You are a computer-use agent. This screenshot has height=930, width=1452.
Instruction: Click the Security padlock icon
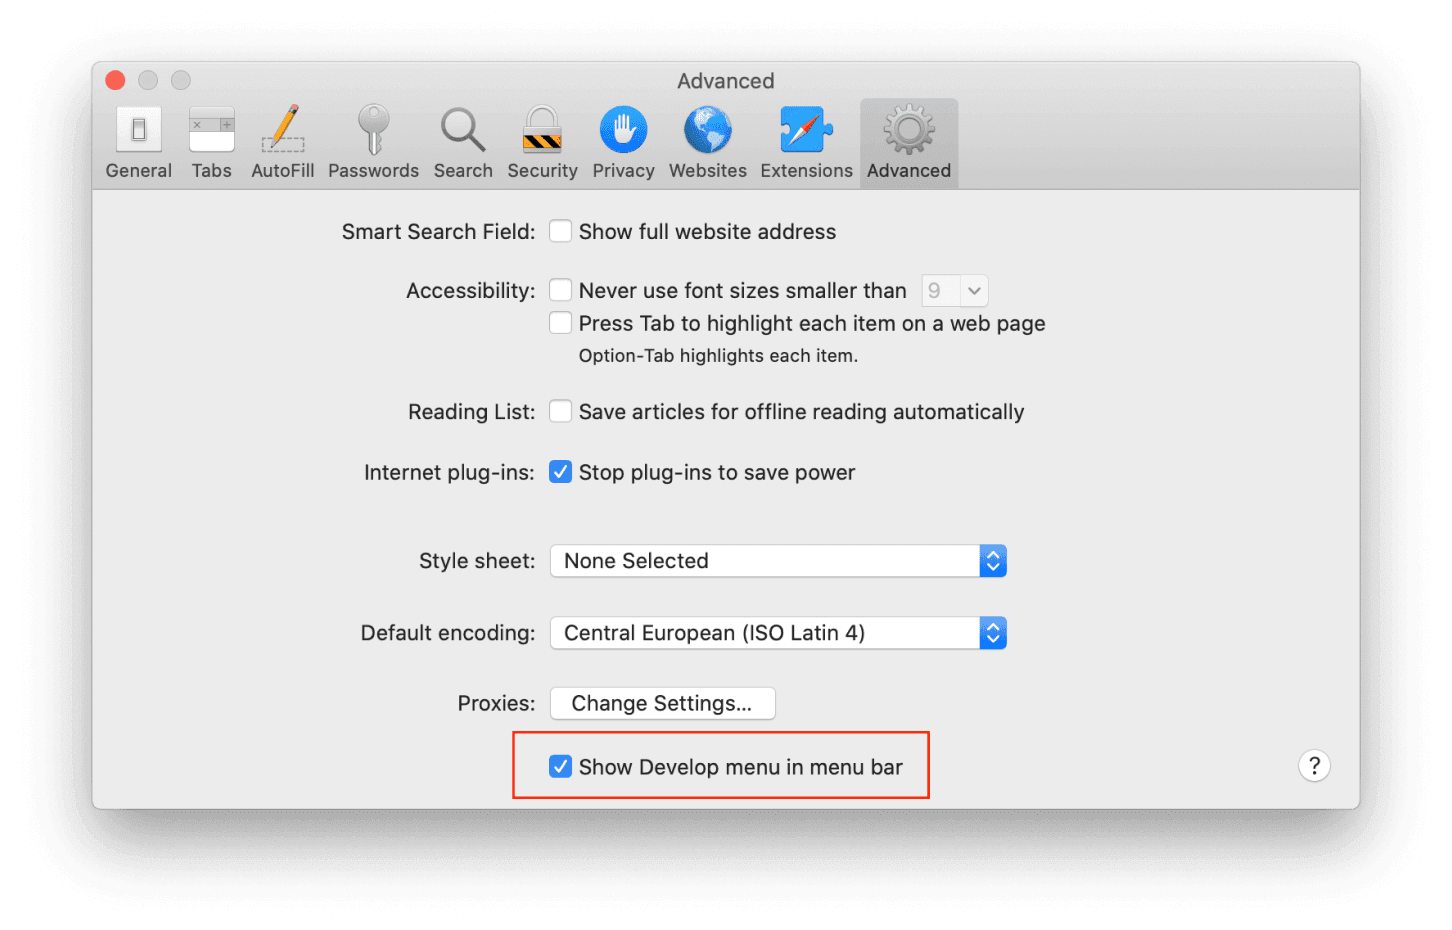click(x=542, y=143)
